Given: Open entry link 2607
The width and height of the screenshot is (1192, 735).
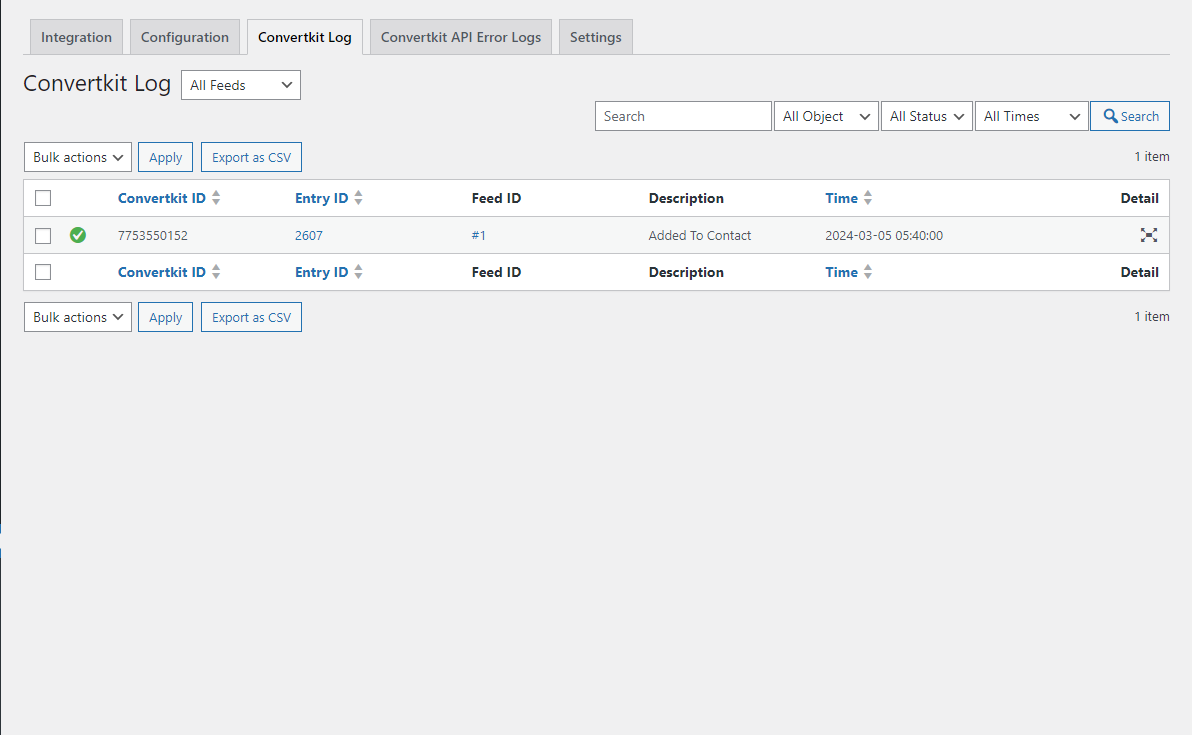Looking at the screenshot, I should coord(309,236).
